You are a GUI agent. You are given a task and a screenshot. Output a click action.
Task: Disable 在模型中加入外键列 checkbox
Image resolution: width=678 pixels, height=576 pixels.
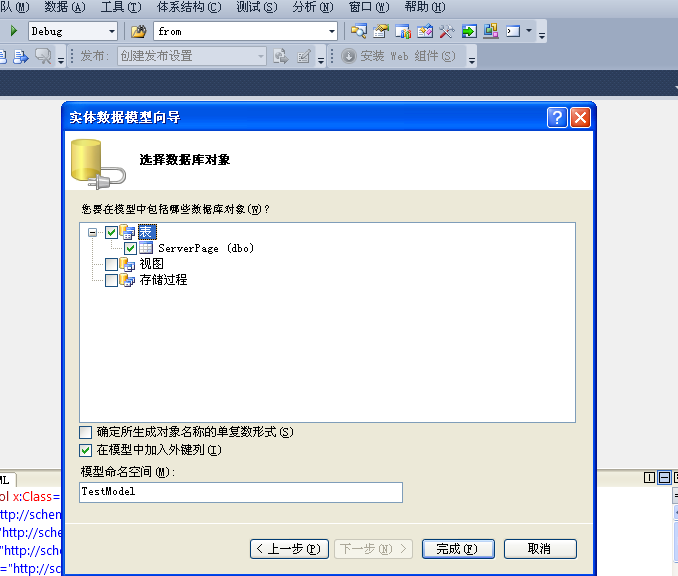pos(86,450)
